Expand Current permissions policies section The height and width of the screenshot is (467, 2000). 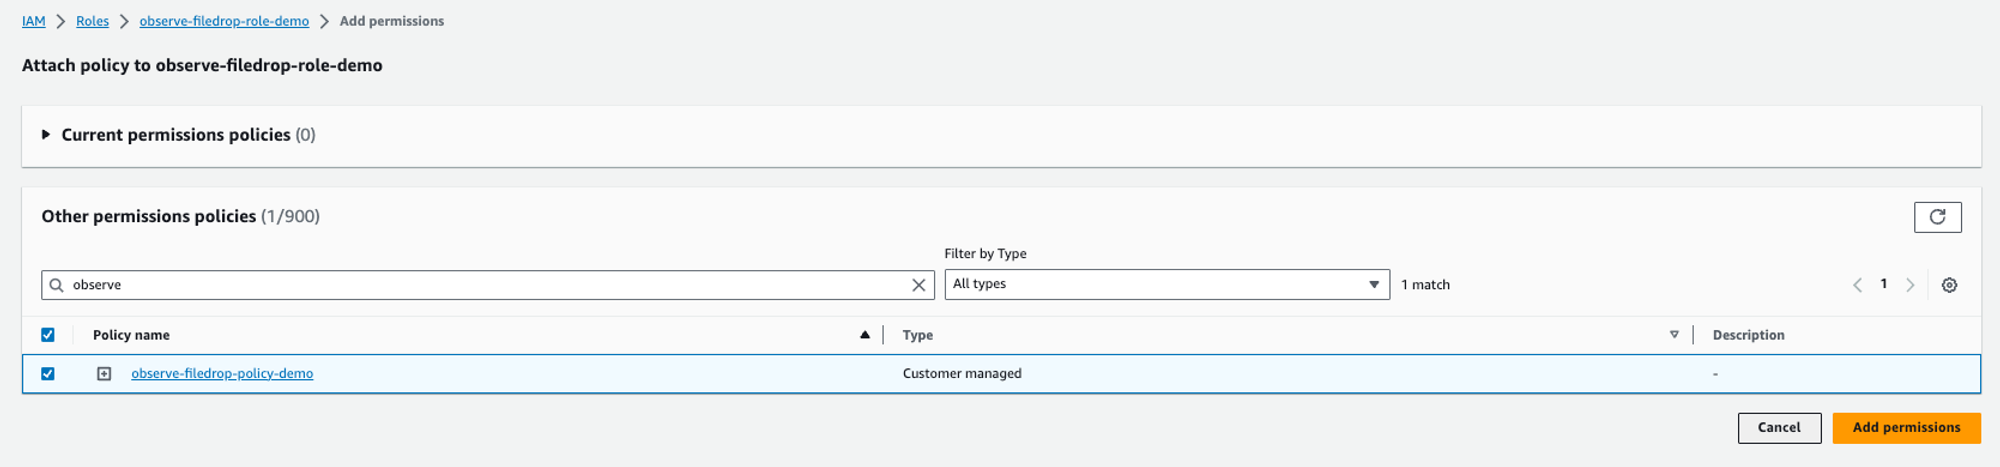(x=46, y=134)
